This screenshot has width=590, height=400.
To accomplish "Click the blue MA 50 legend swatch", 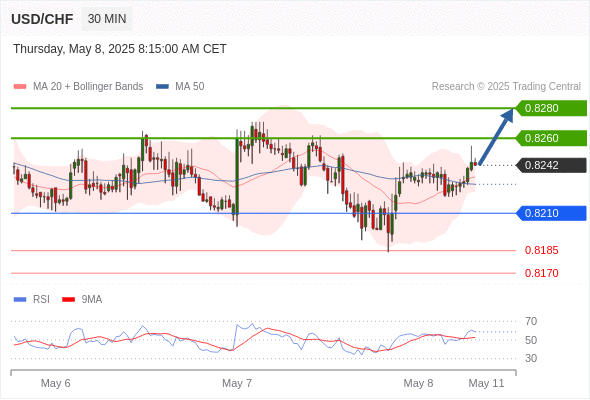I will [162, 87].
